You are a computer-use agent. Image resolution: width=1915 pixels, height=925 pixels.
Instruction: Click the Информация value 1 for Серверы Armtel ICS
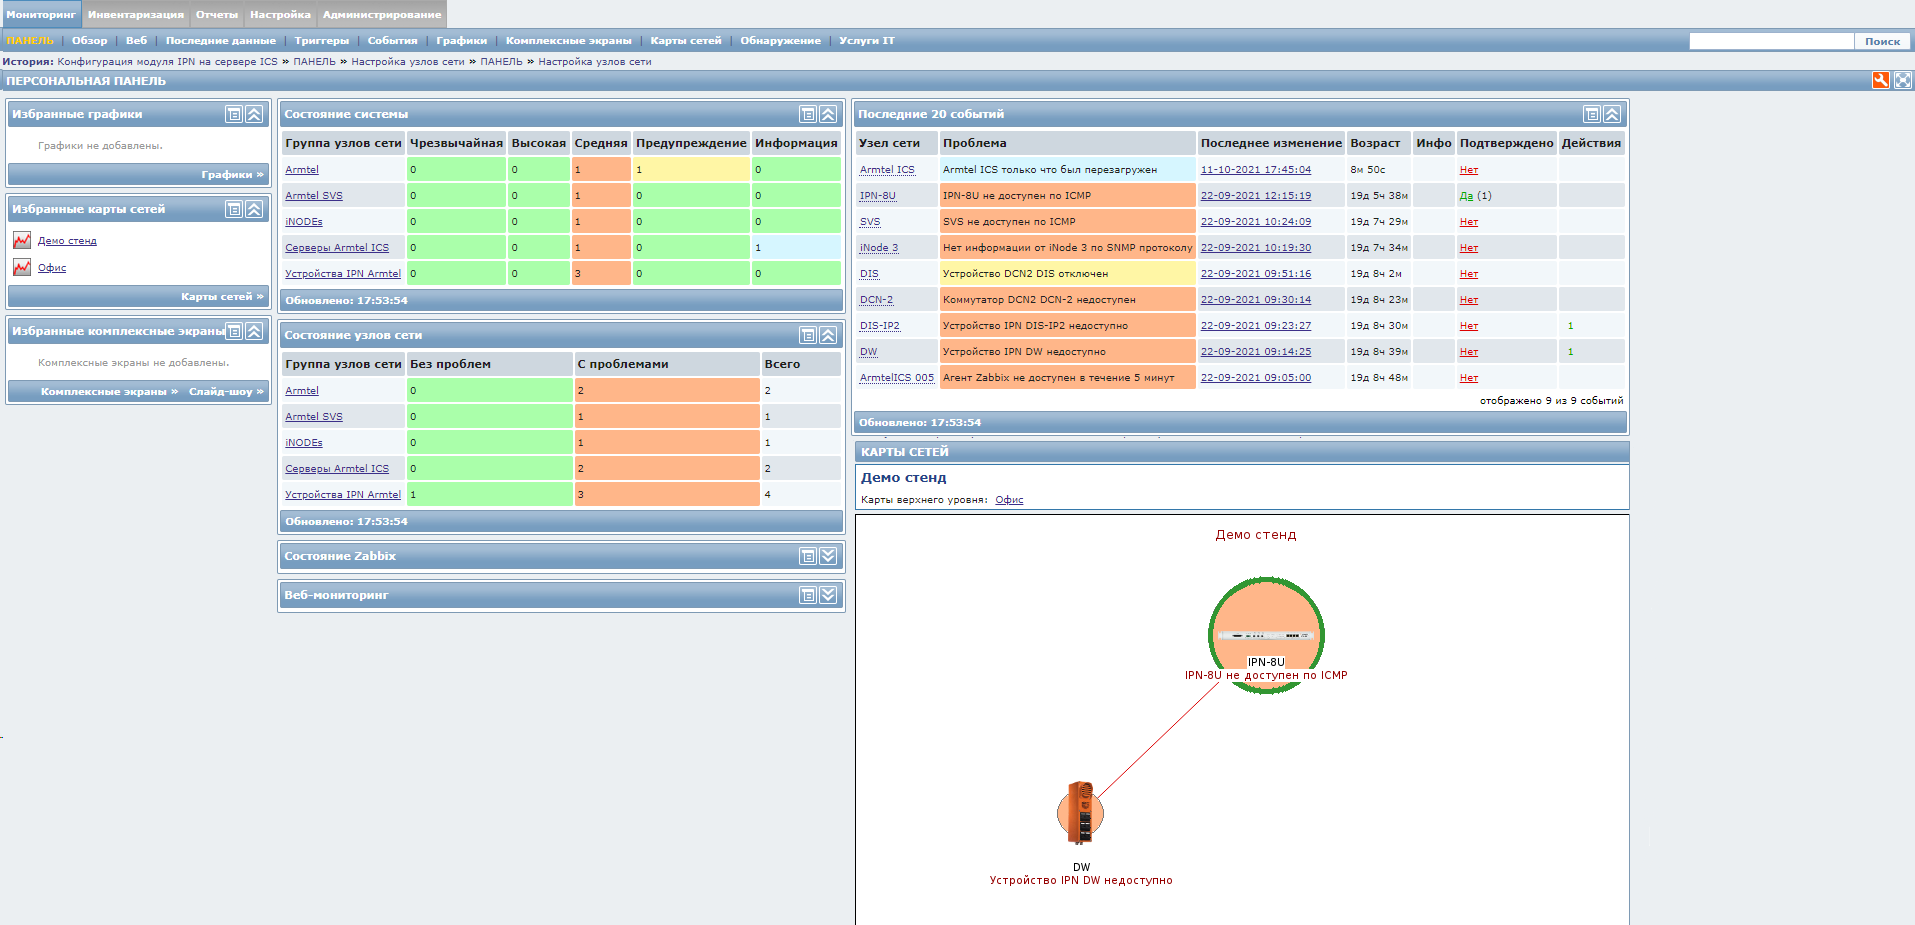(x=796, y=247)
